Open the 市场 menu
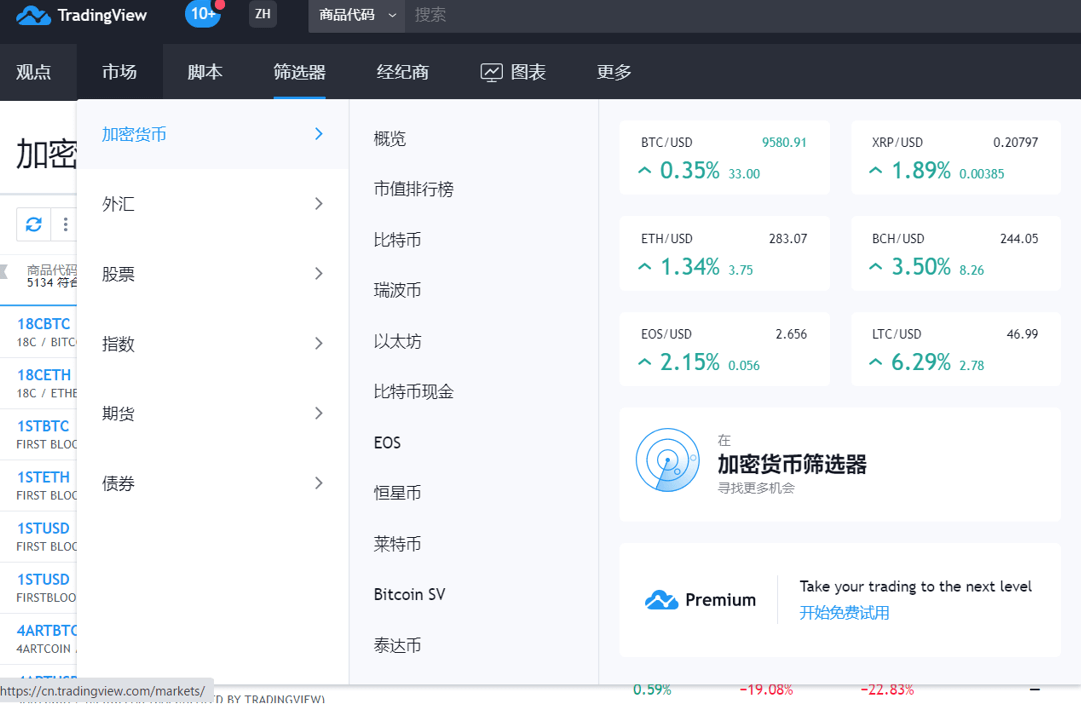This screenshot has width=1081, height=709. point(119,72)
